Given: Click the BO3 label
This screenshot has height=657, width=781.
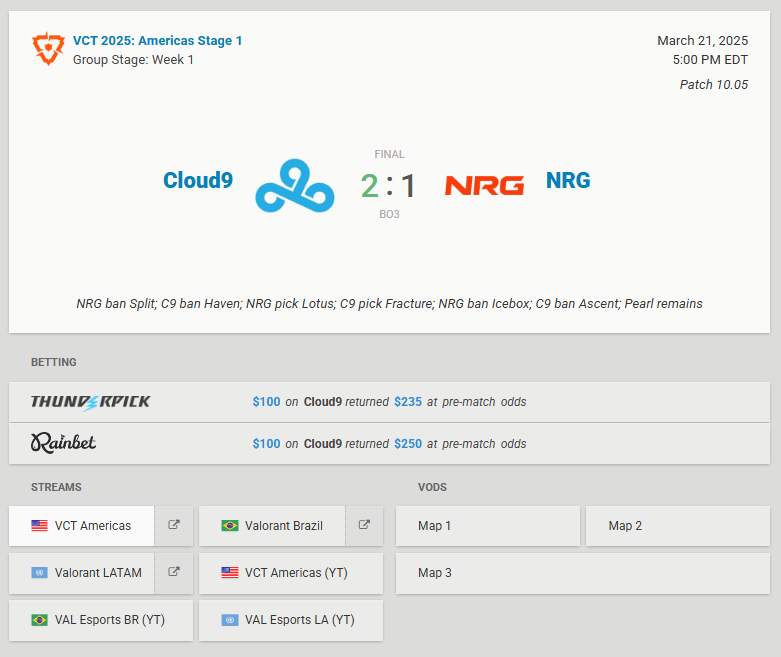Looking at the screenshot, I should coord(390,214).
